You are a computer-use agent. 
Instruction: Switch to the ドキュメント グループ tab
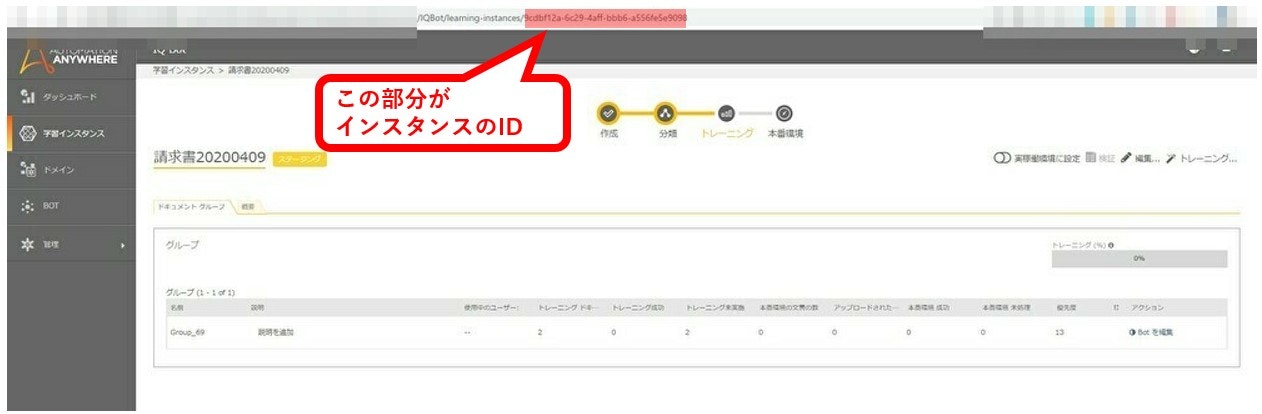[190, 206]
